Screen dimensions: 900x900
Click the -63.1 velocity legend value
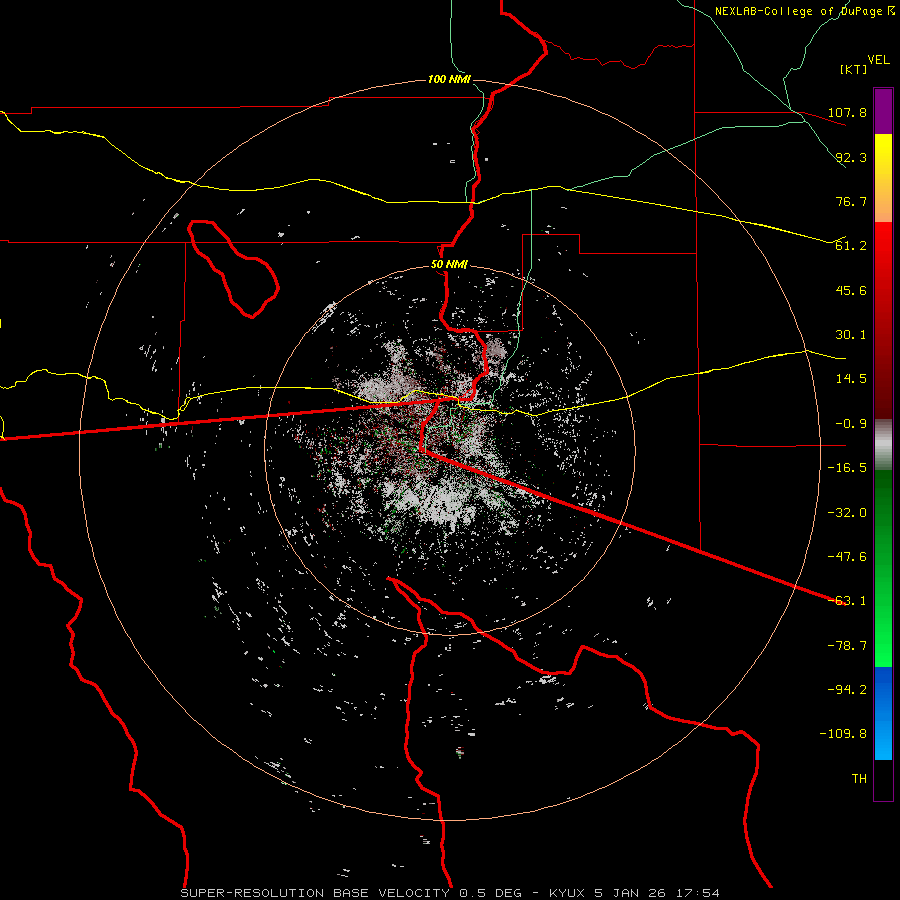click(x=847, y=601)
